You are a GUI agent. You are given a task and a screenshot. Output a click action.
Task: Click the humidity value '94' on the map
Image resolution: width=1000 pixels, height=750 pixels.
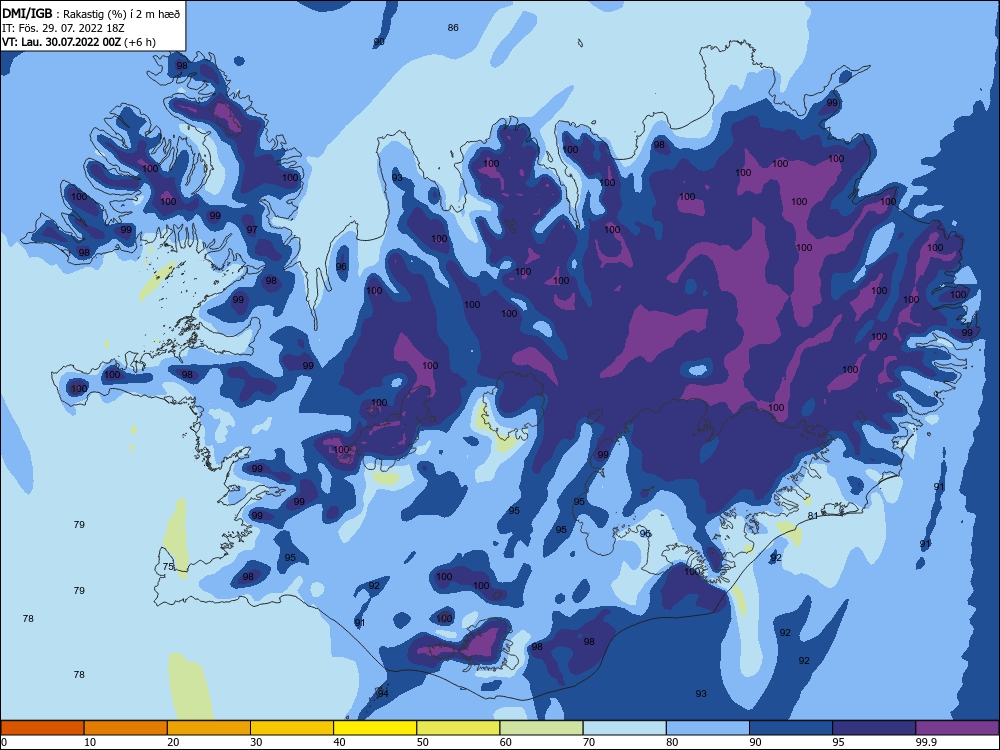383,693
